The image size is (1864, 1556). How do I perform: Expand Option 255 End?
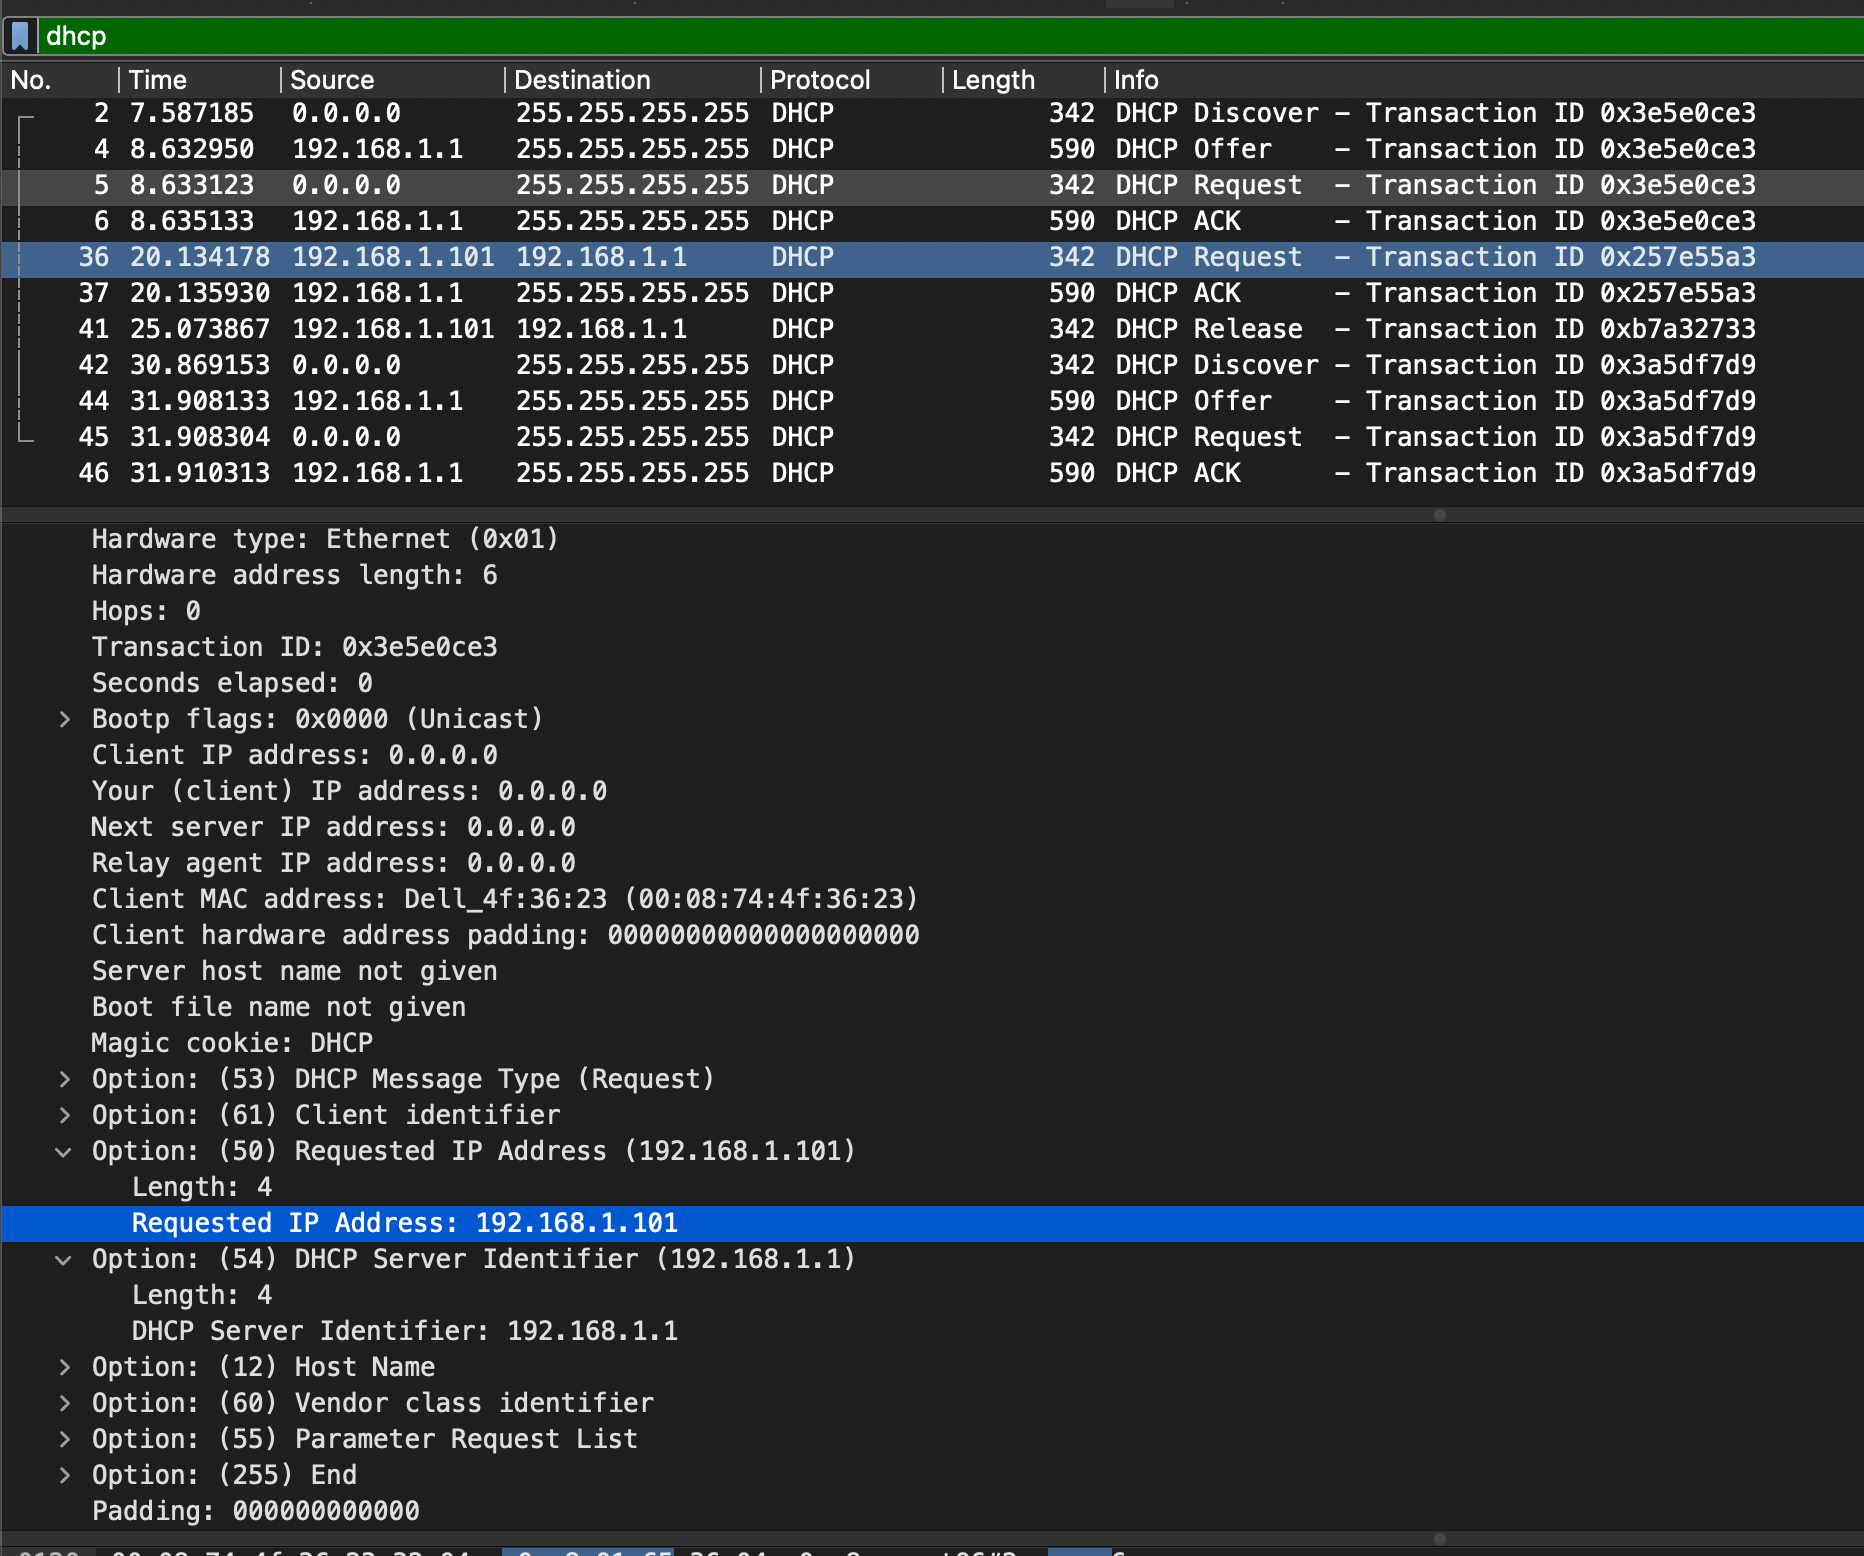(64, 1475)
